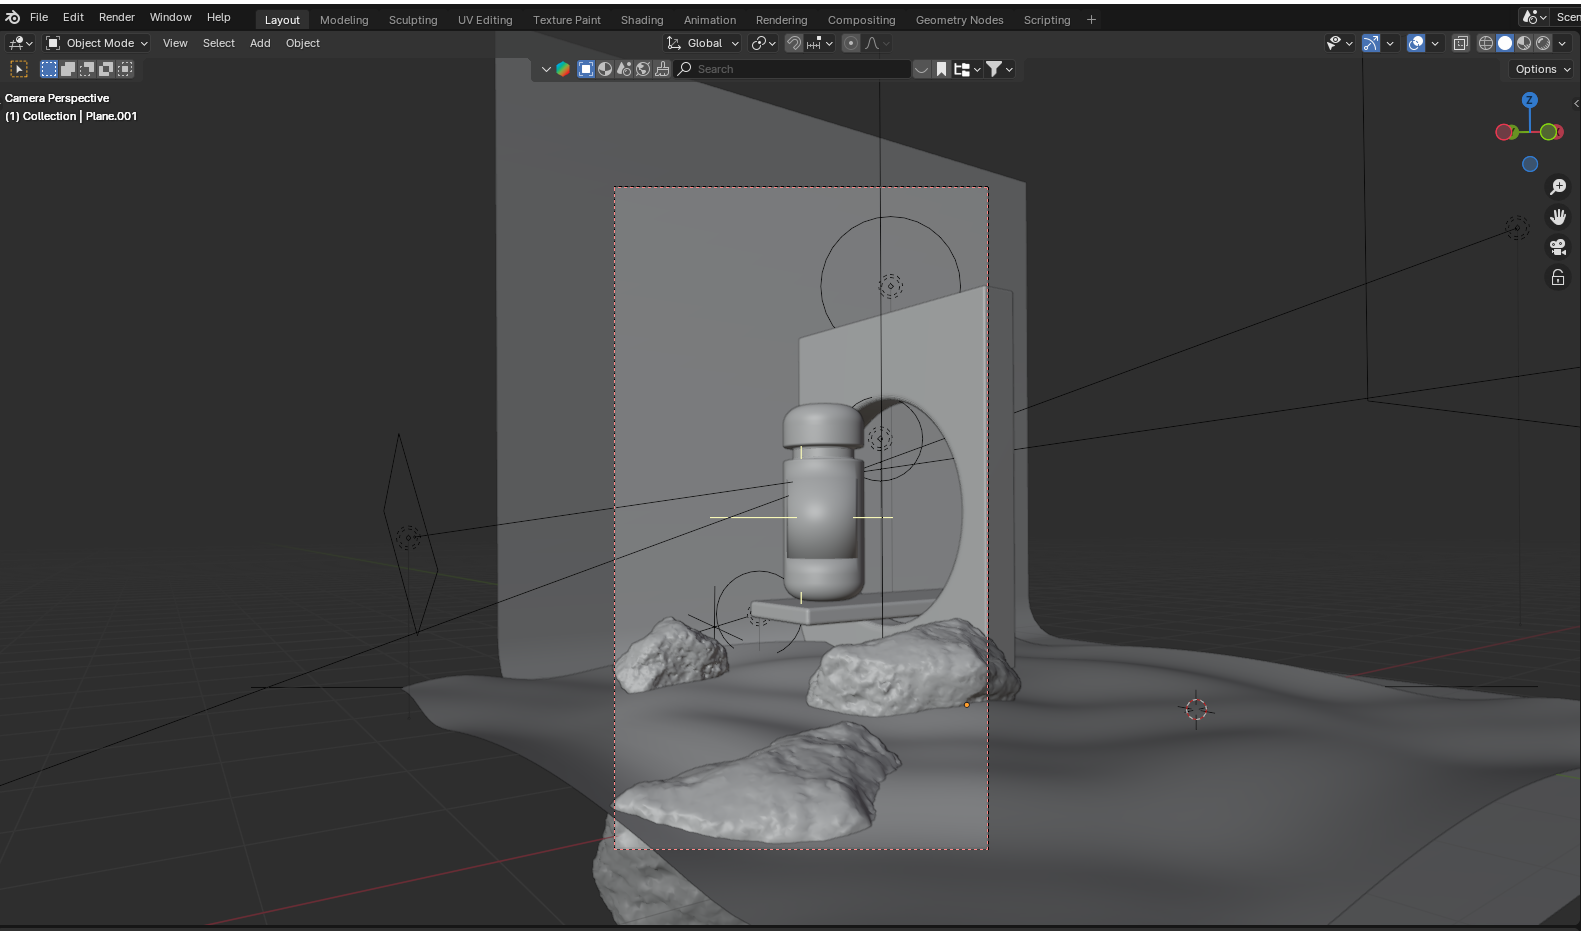Click the select box tool icon
The height and width of the screenshot is (931, 1581).
[x=19, y=69]
